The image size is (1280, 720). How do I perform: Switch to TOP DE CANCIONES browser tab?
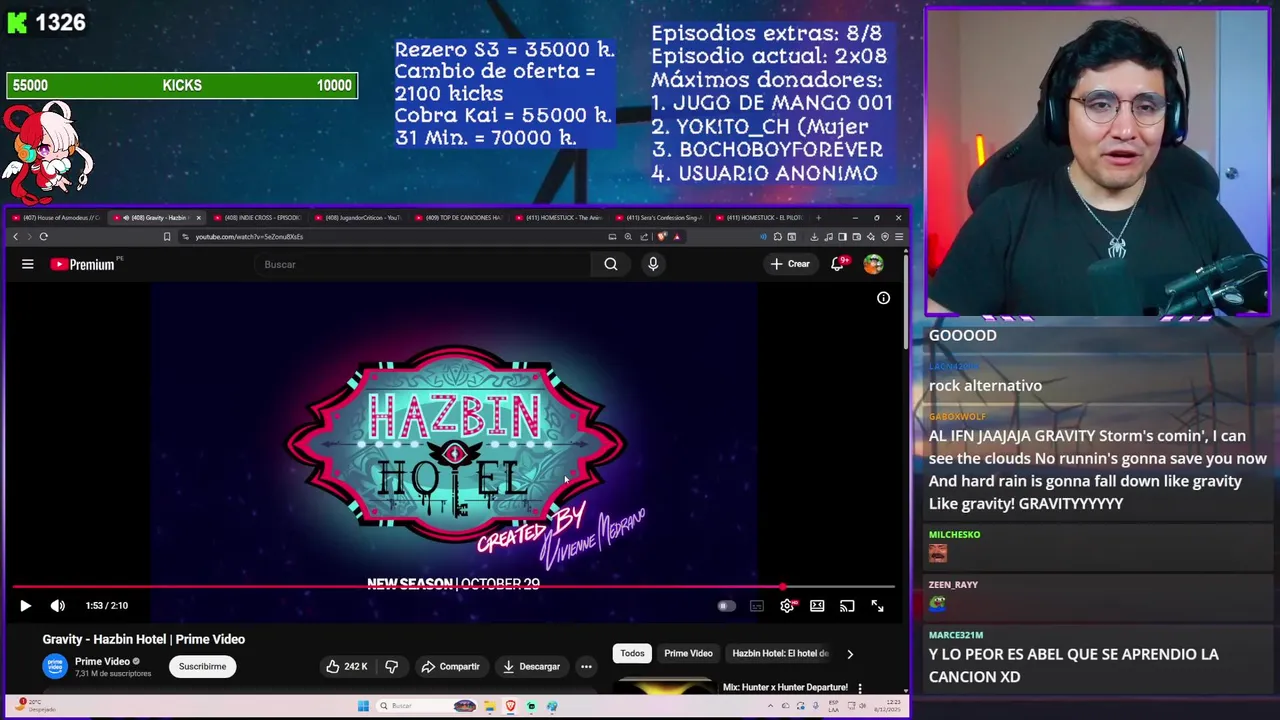[x=458, y=217]
